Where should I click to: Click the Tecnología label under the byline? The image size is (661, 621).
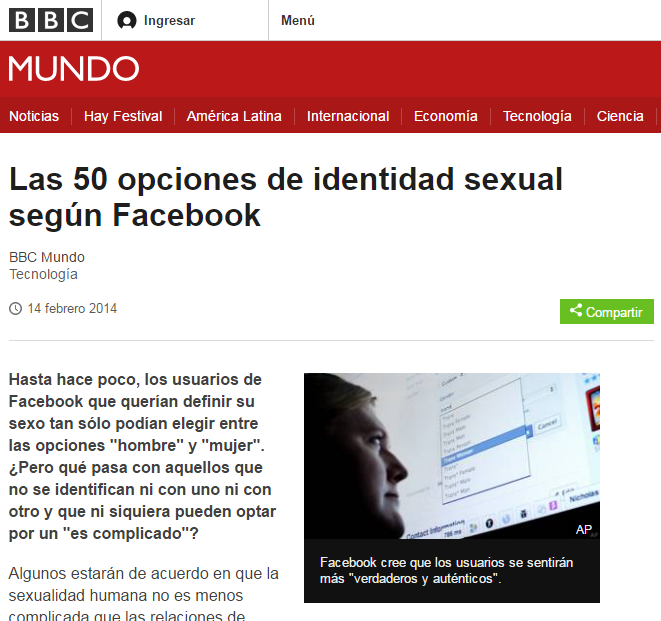[43, 274]
